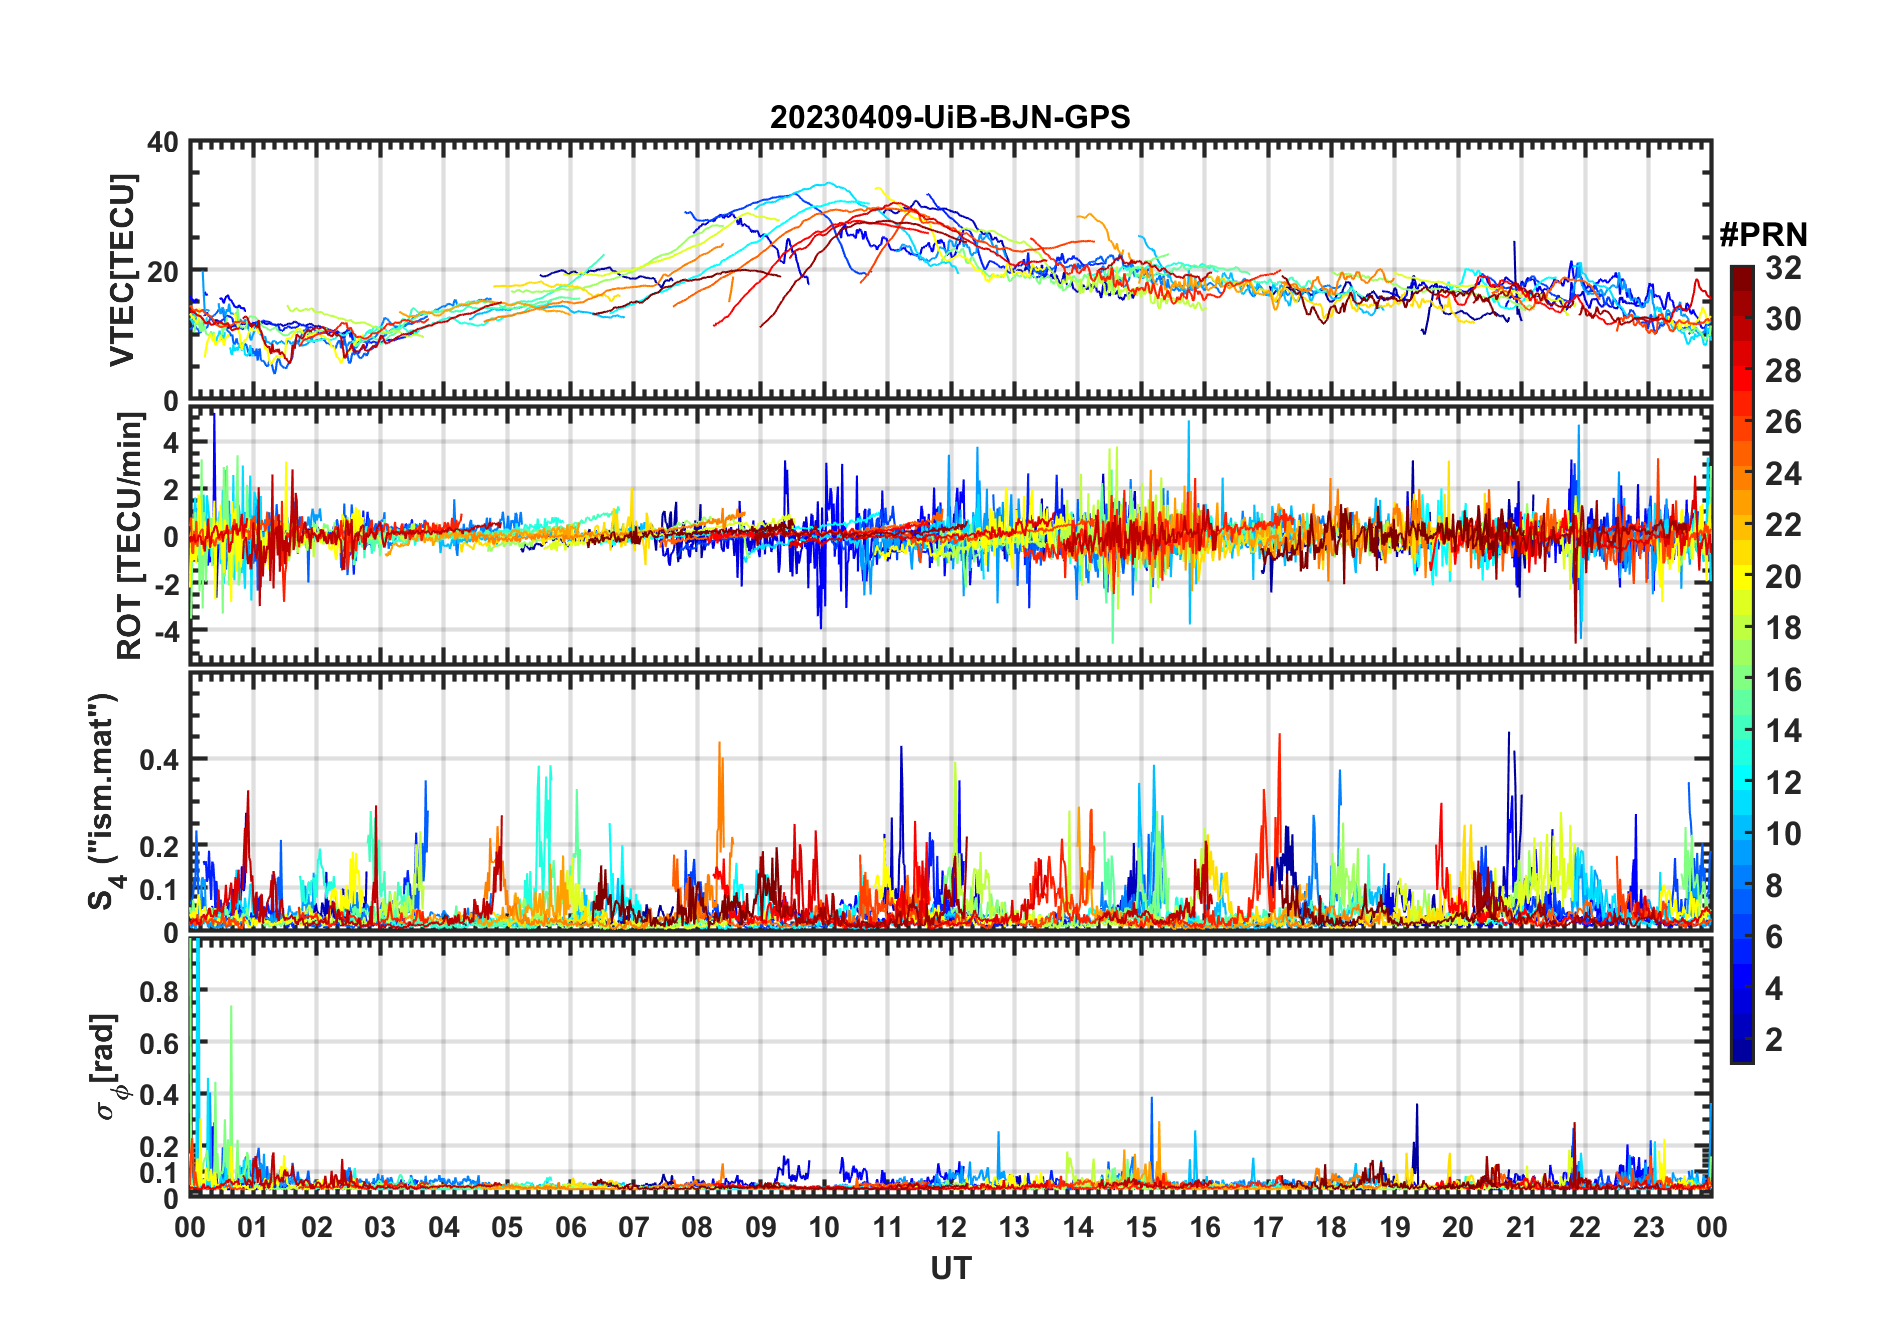Click colorbar tick label "18"
This screenshot has width=1902, height=1330.
pos(1783,628)
